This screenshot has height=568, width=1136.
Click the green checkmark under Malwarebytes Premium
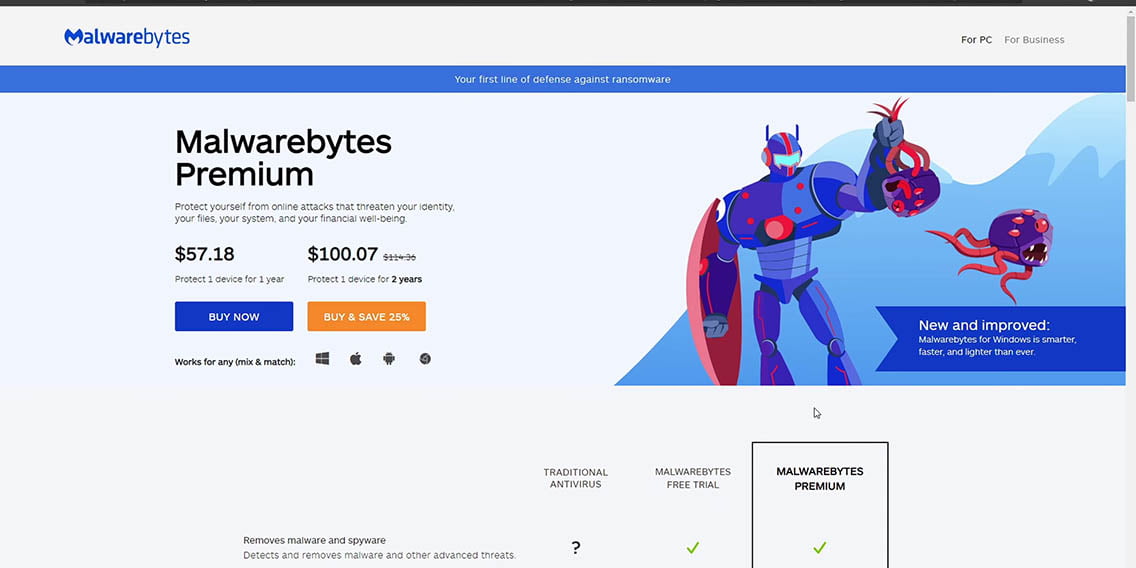tap(819, 548)
